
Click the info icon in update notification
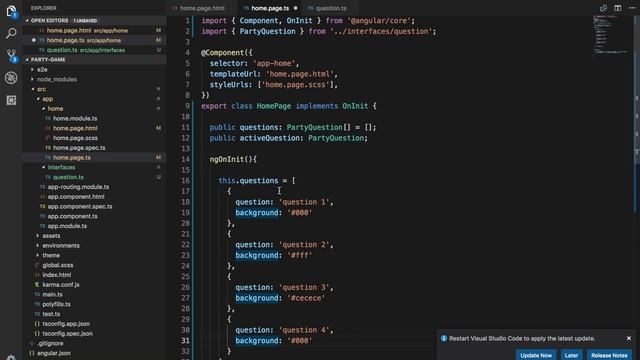click(444, 338)
